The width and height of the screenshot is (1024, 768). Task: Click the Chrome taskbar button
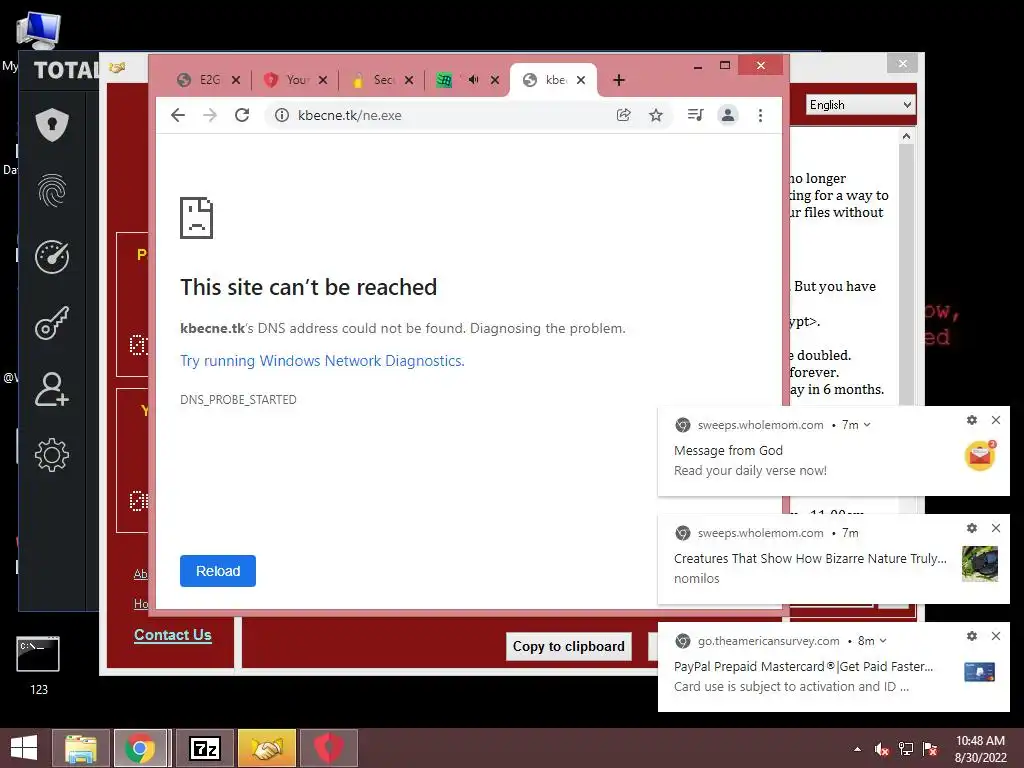(142, 748)
